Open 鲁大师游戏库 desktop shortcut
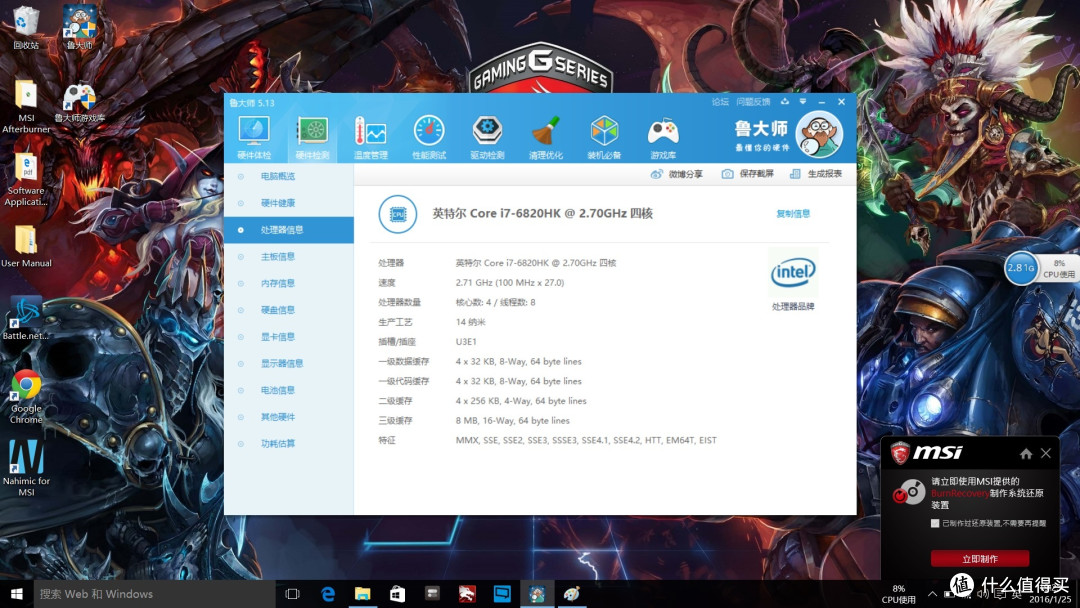Viewport: 1080px width, 608px height. 79,103
